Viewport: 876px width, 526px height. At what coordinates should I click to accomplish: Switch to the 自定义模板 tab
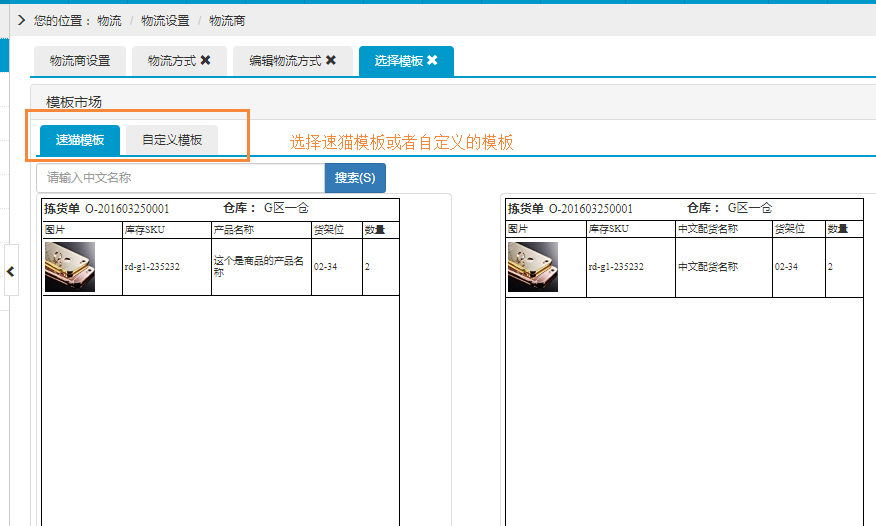tap(172, 140)
